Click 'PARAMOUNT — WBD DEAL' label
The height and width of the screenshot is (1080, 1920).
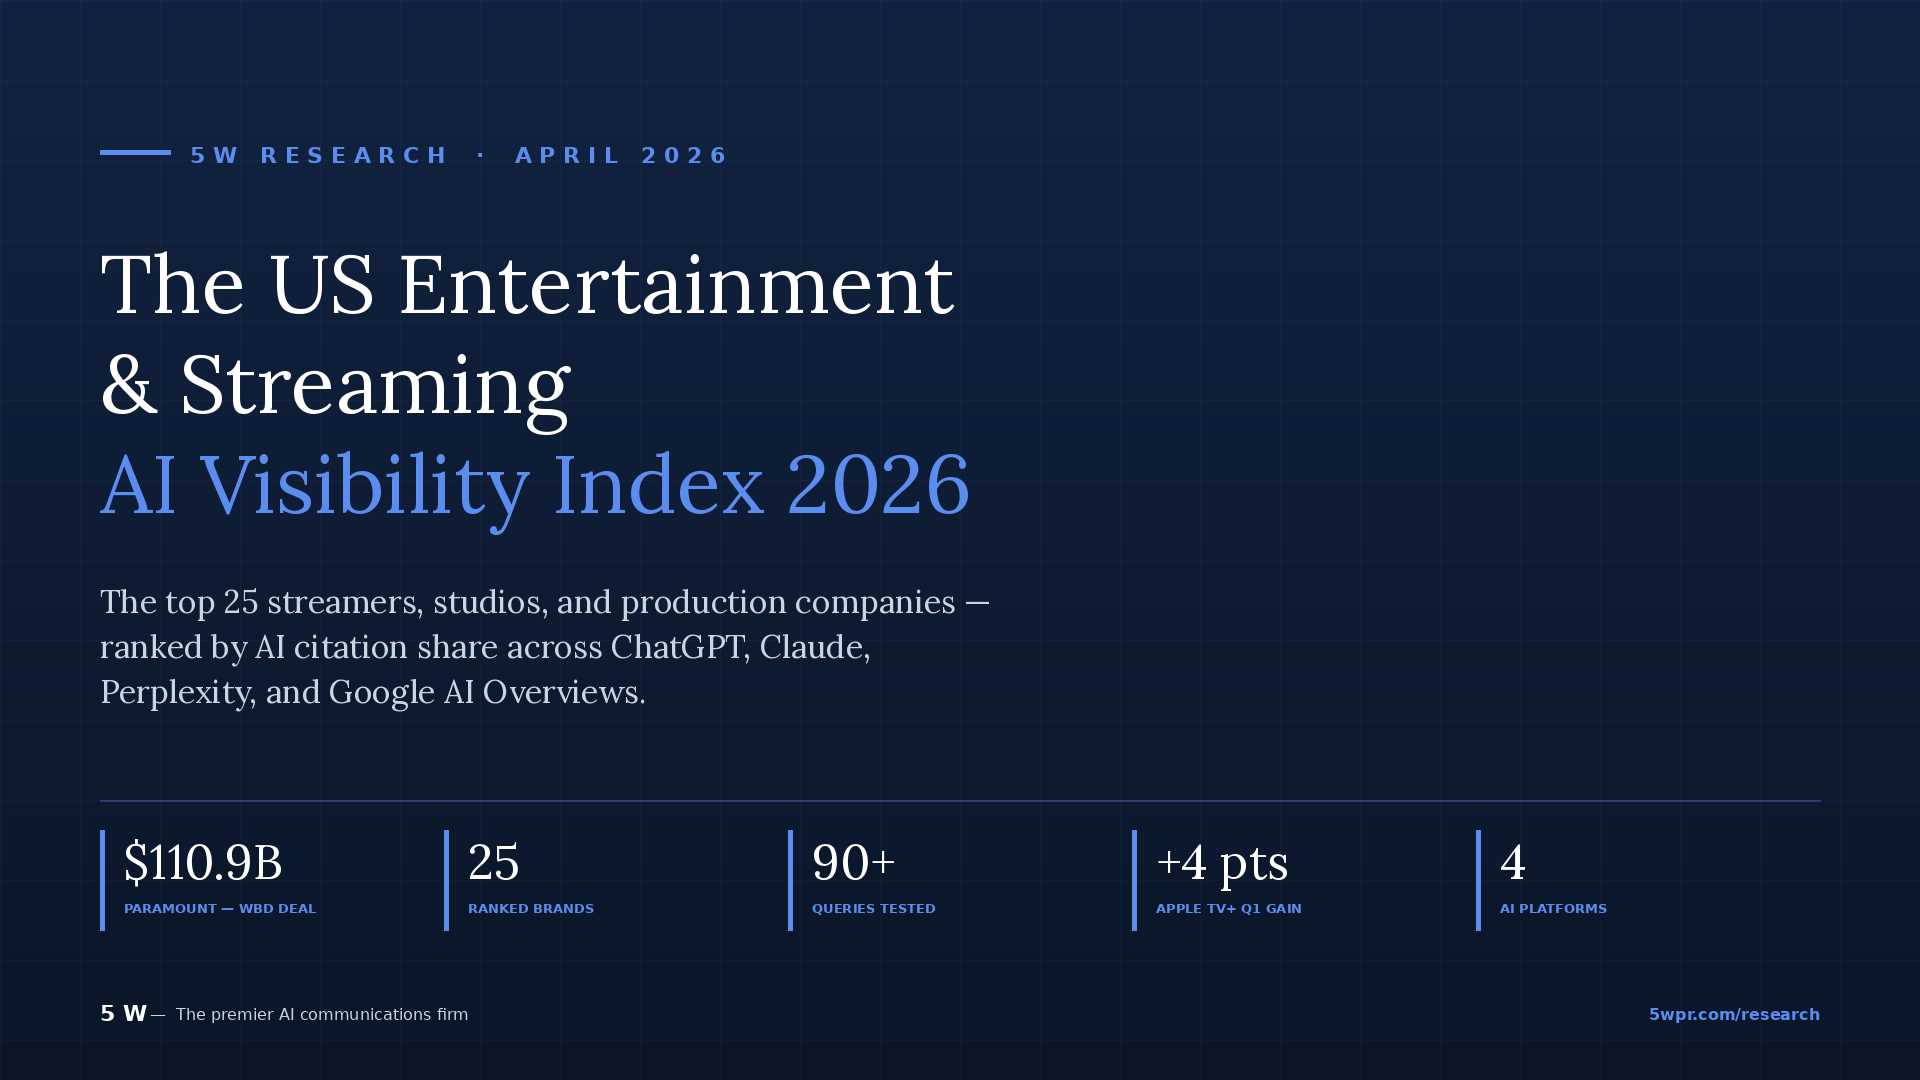[x=220, y=909]
